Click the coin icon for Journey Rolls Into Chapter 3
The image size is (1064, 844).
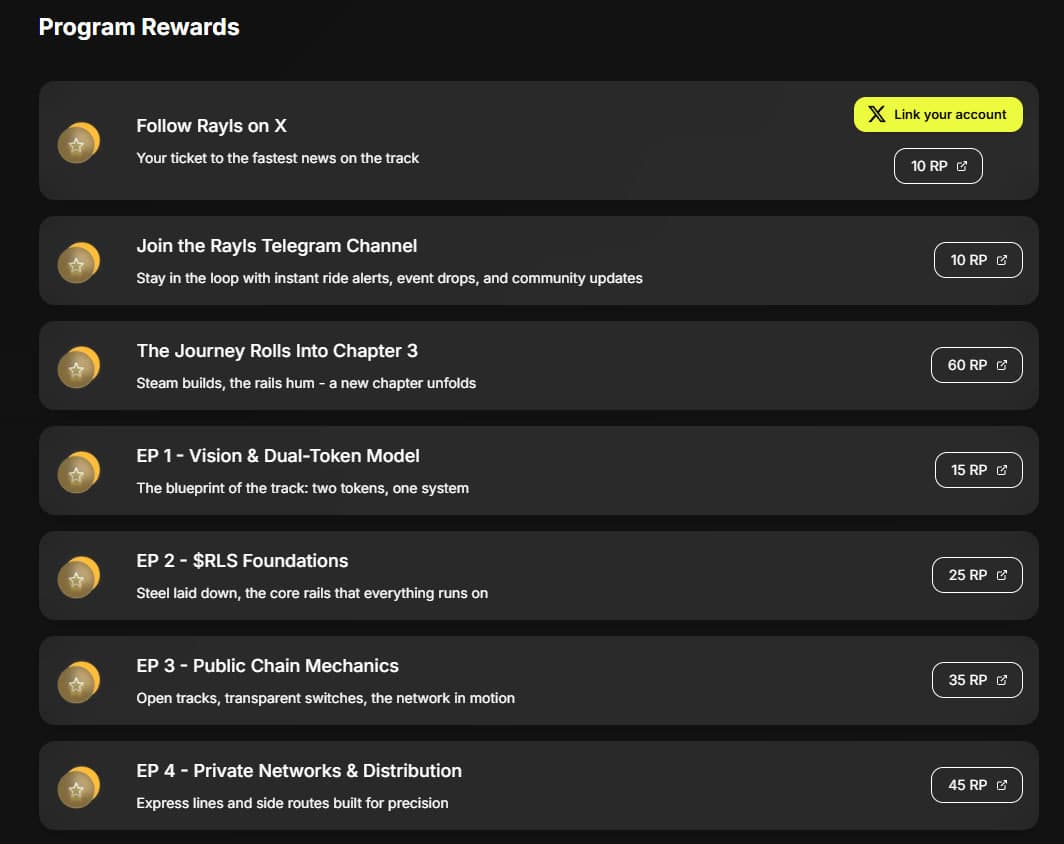tap(79, 368)
